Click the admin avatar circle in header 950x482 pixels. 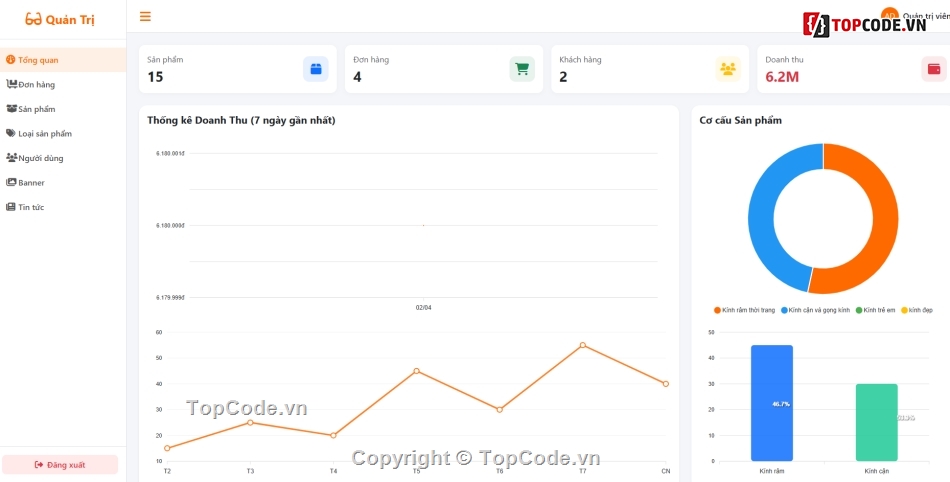(889, 16)
